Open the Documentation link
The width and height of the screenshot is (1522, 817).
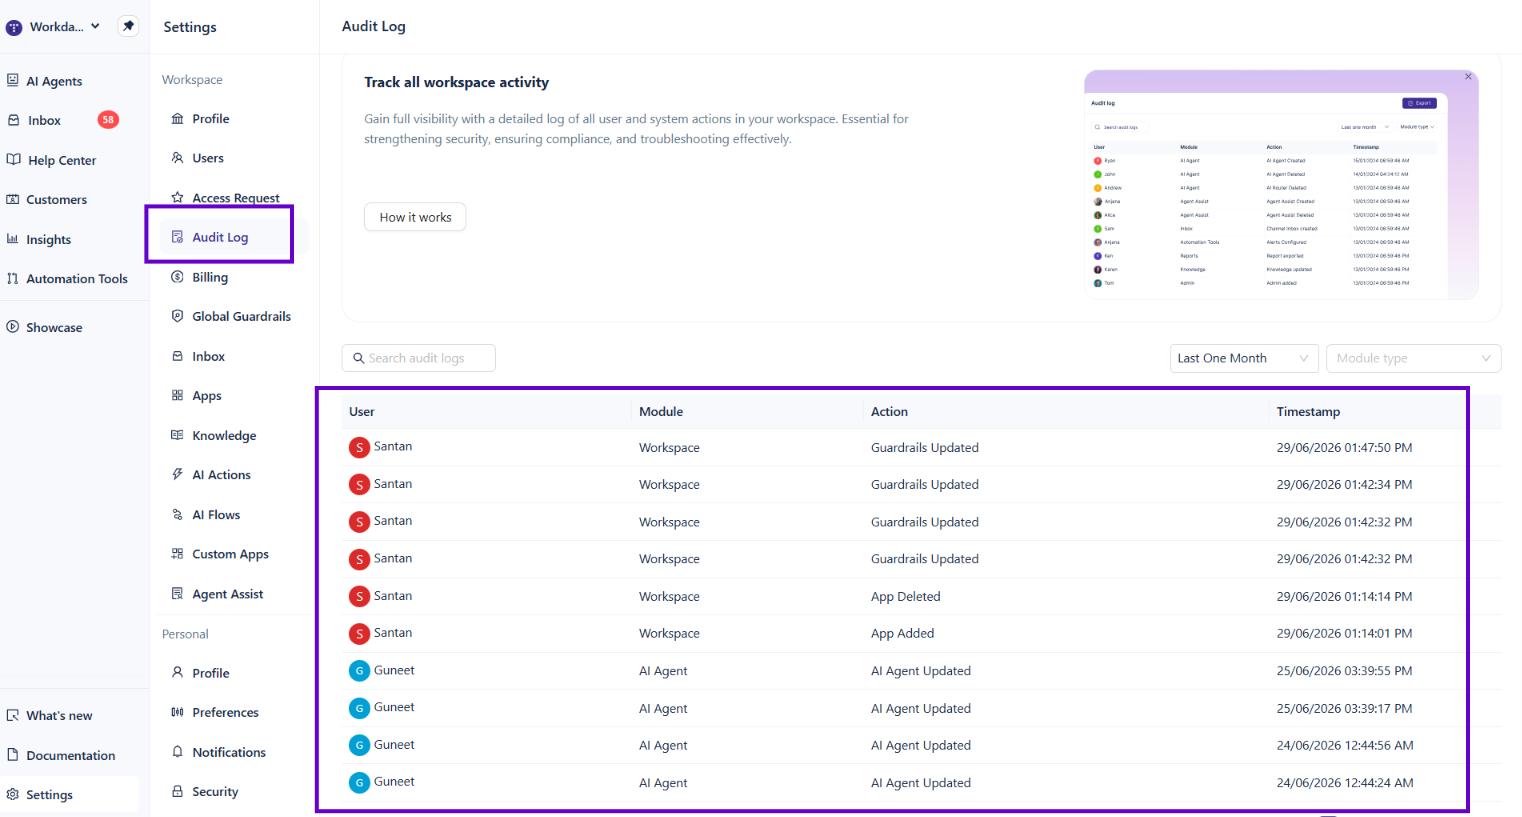(61, 755)
